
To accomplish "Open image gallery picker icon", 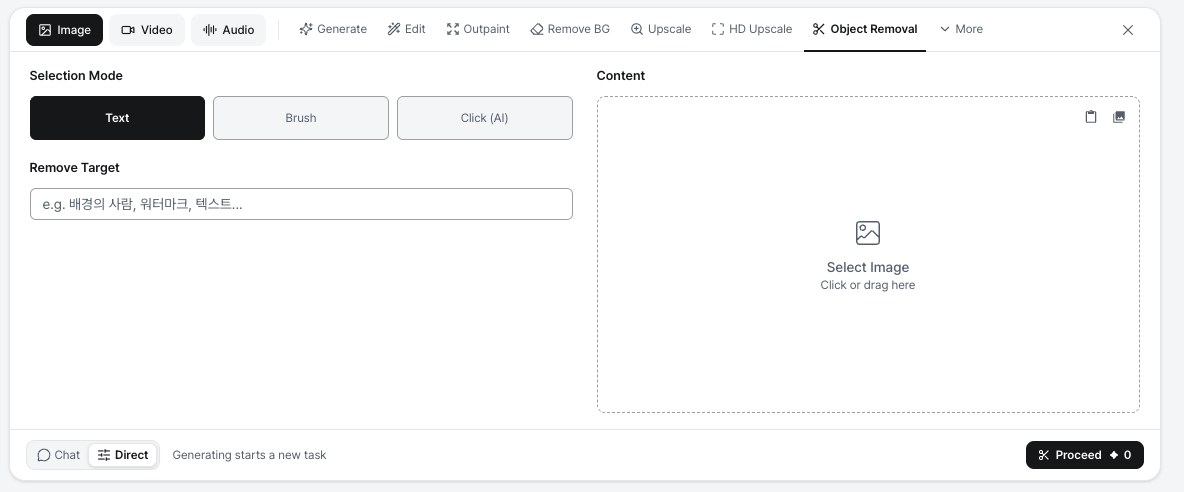I will 1119,117.
